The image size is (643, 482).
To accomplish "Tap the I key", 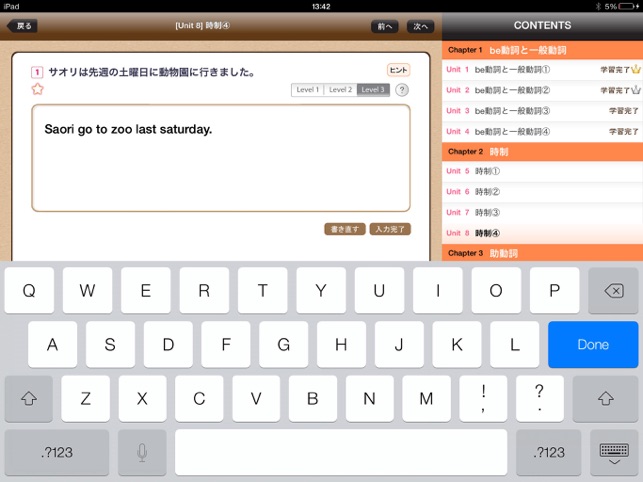I will point(438,290).
